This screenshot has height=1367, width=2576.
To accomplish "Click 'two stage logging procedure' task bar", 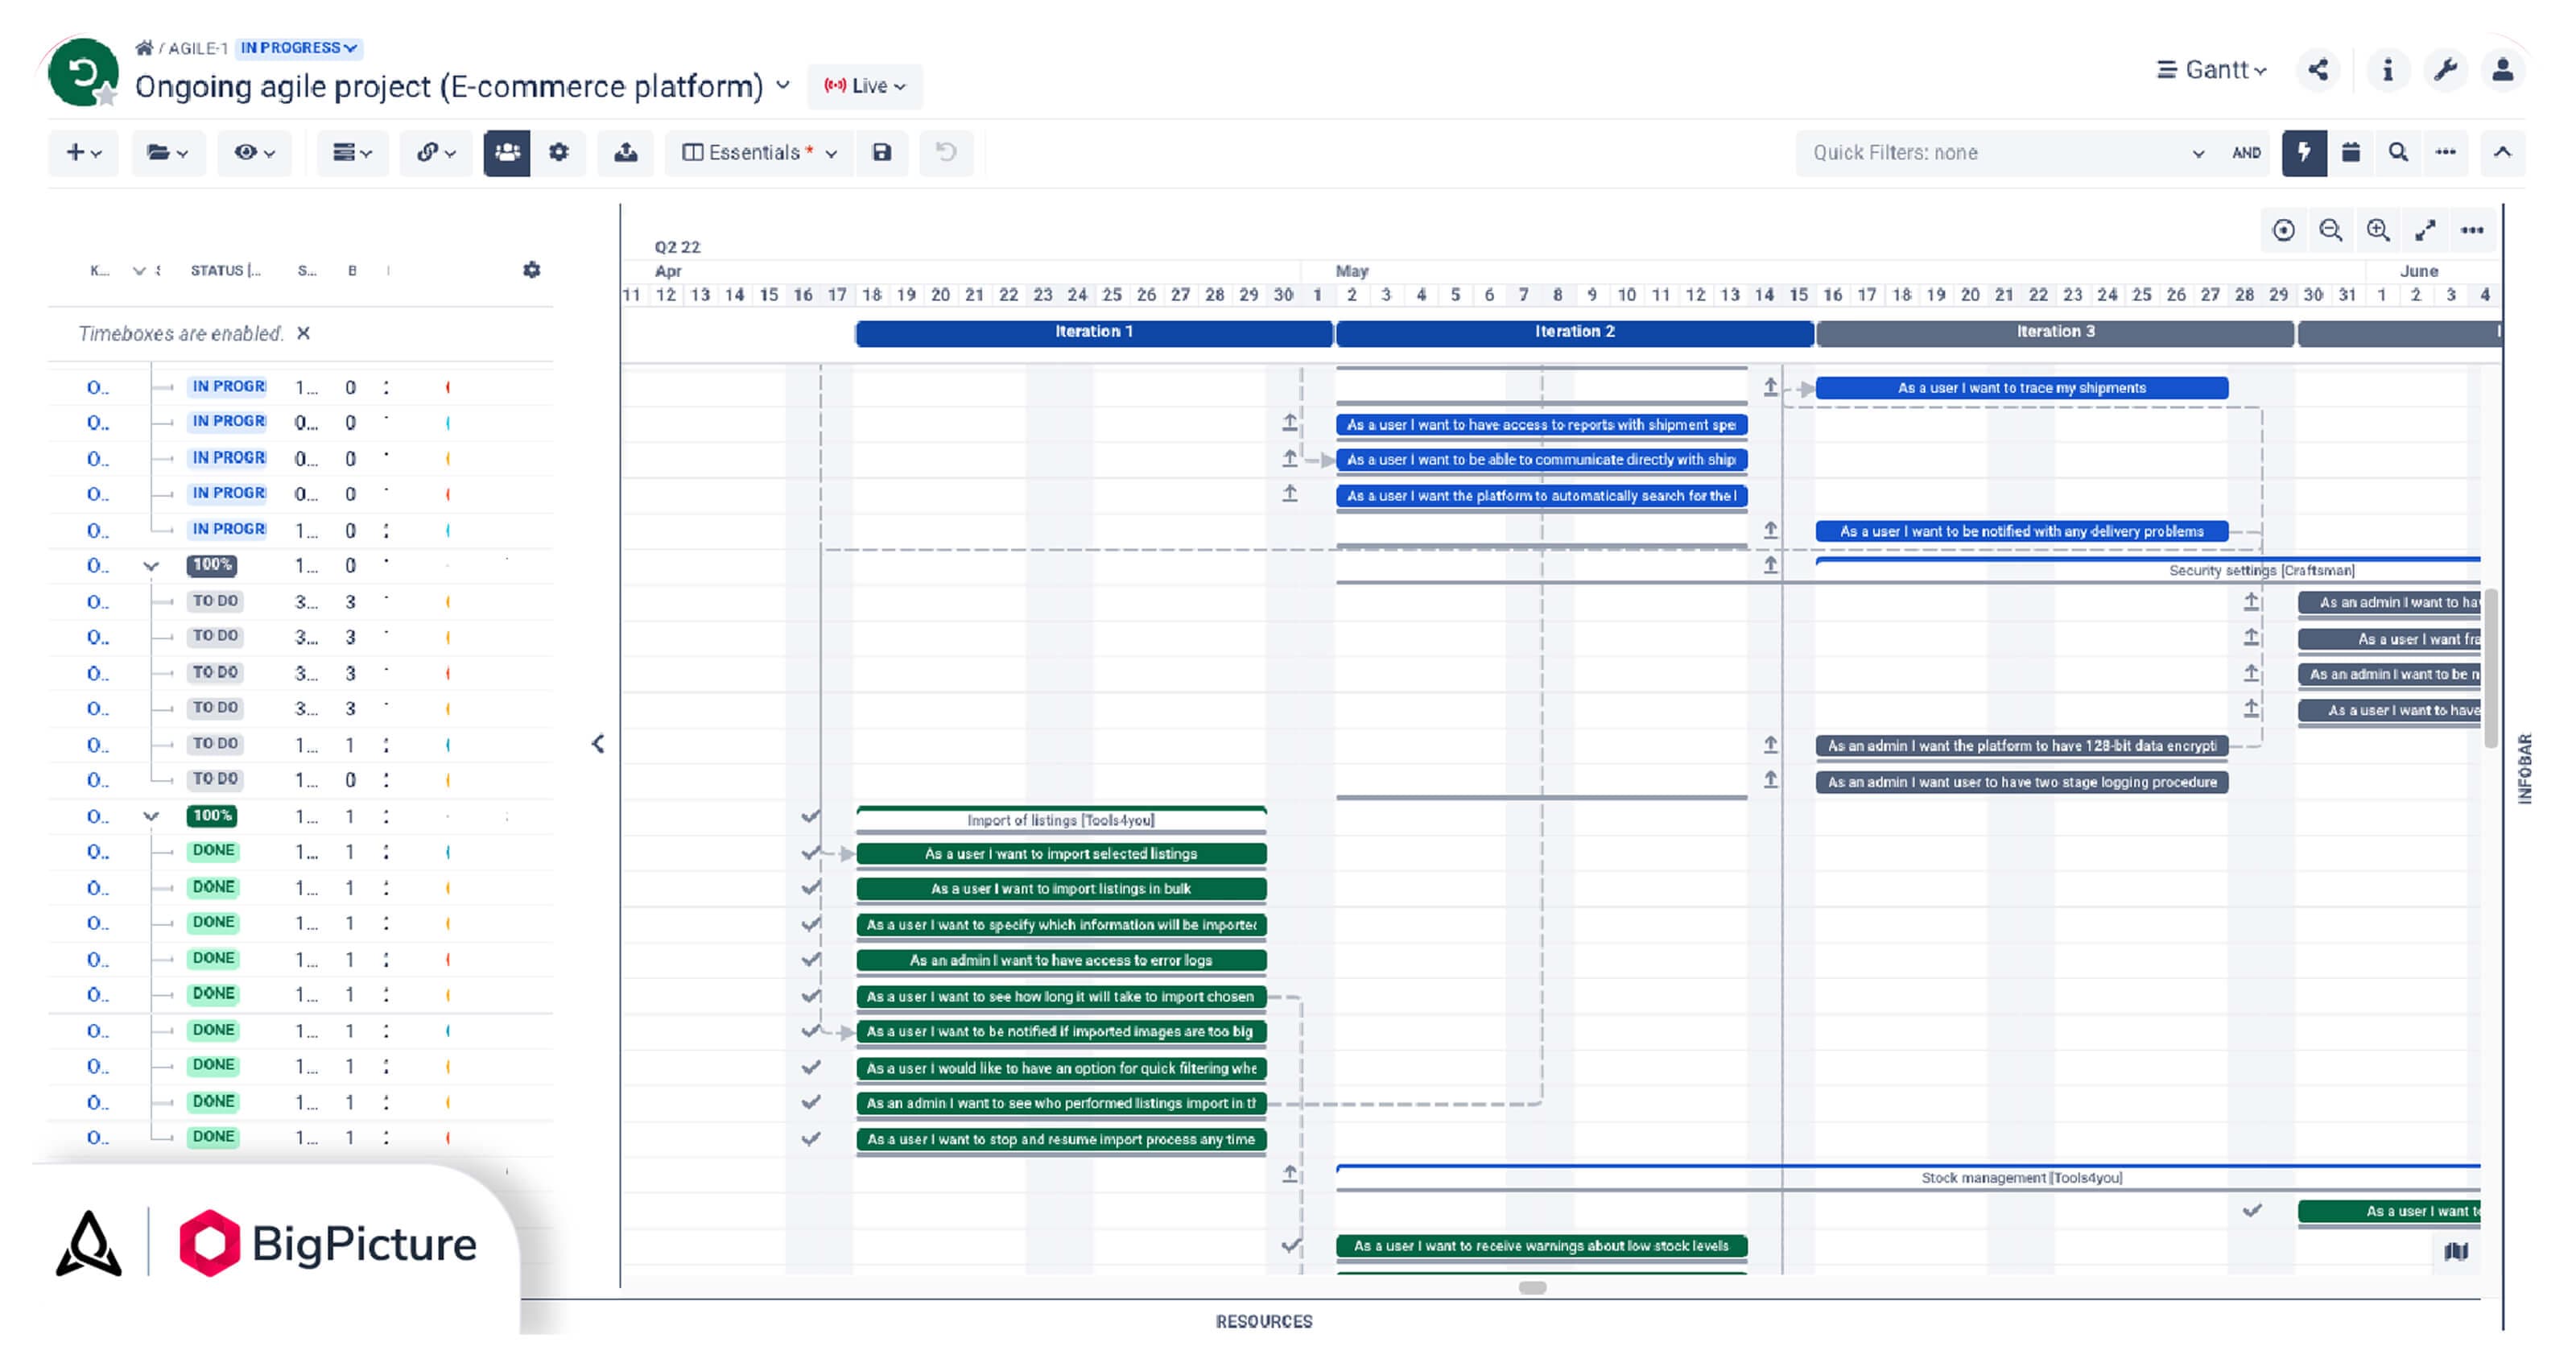I will (2022, 782).
